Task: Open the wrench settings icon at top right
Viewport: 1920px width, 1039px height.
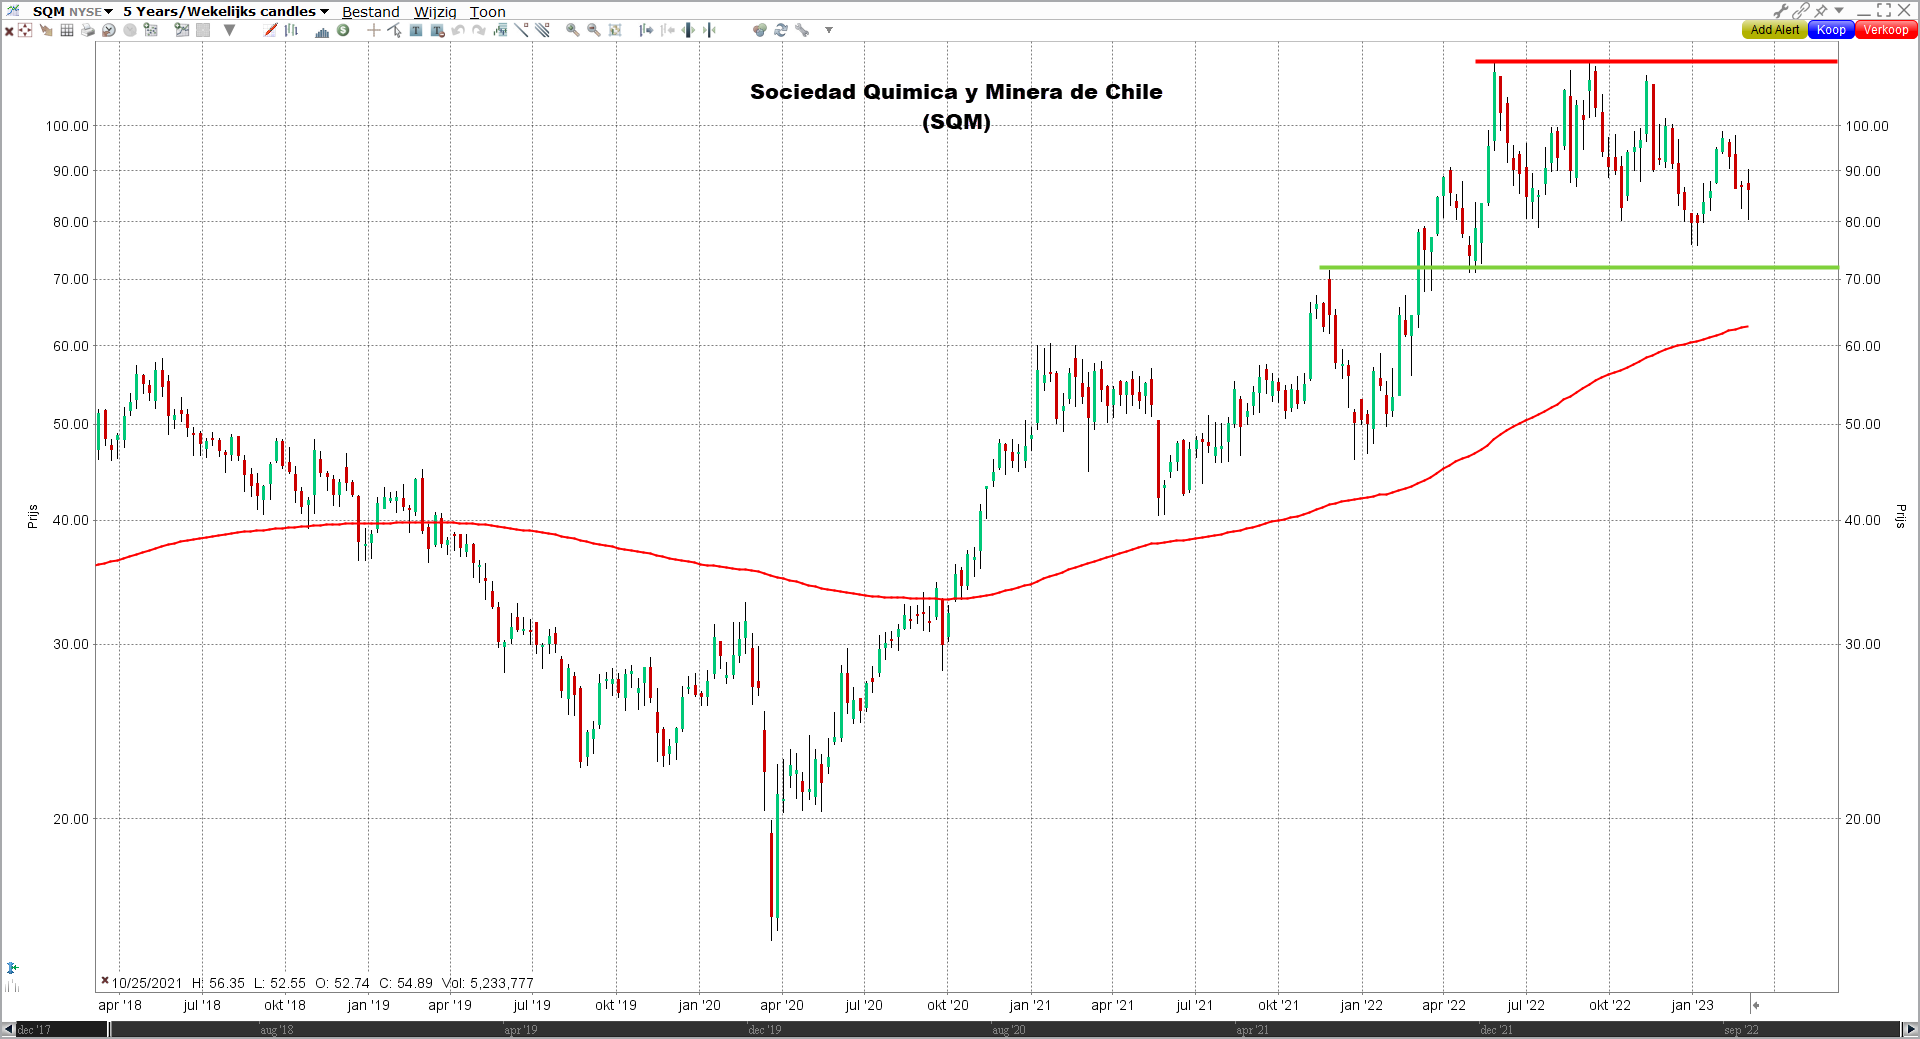Action: click(x=1781, y=10)
